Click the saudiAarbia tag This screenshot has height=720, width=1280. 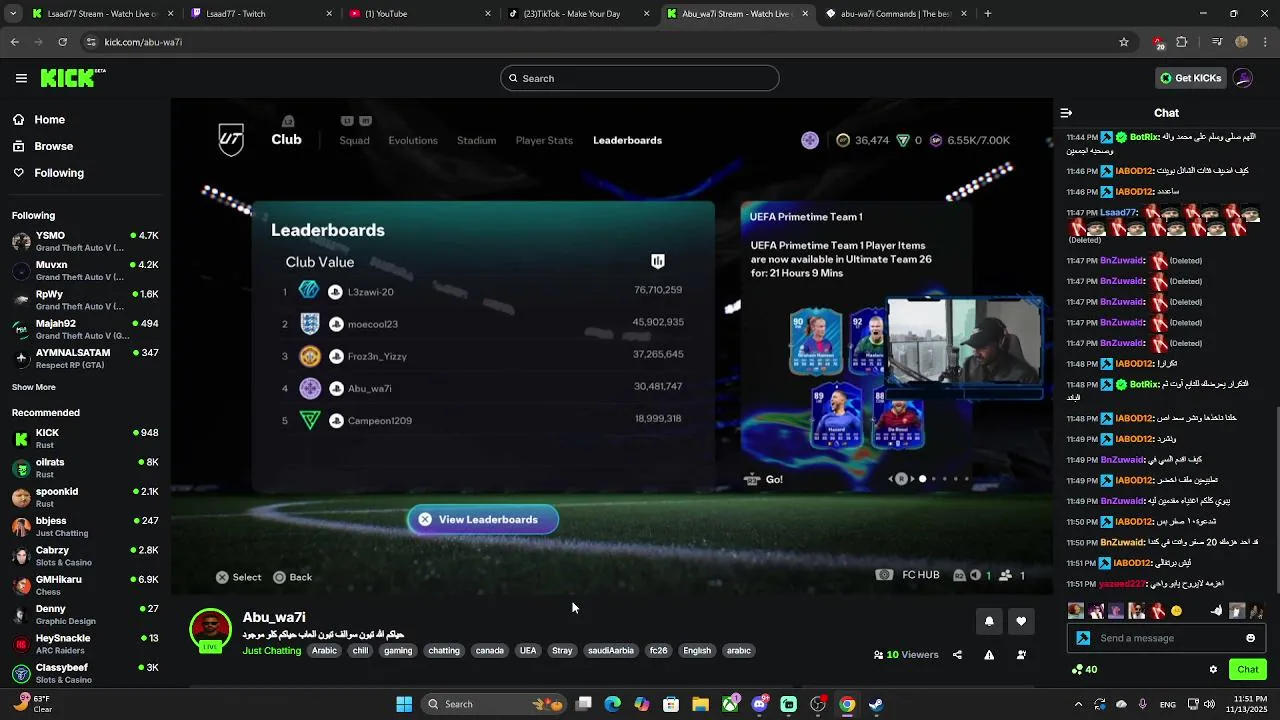point(610,651)
